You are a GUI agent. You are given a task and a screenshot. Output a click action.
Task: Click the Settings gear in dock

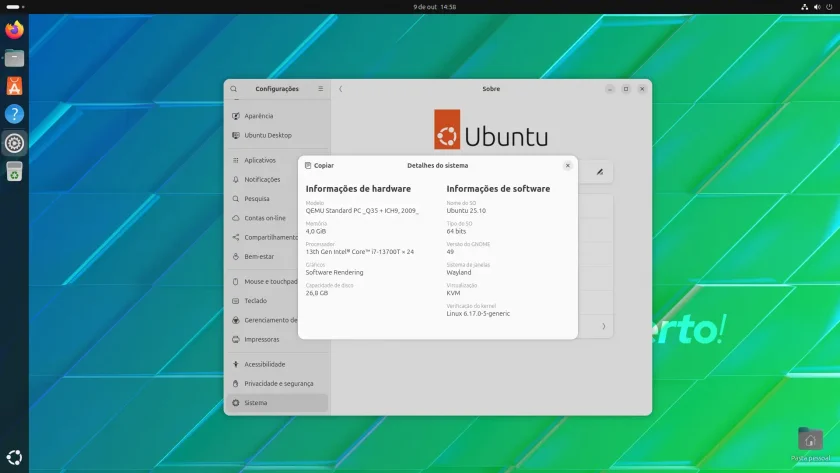point(14,143)
